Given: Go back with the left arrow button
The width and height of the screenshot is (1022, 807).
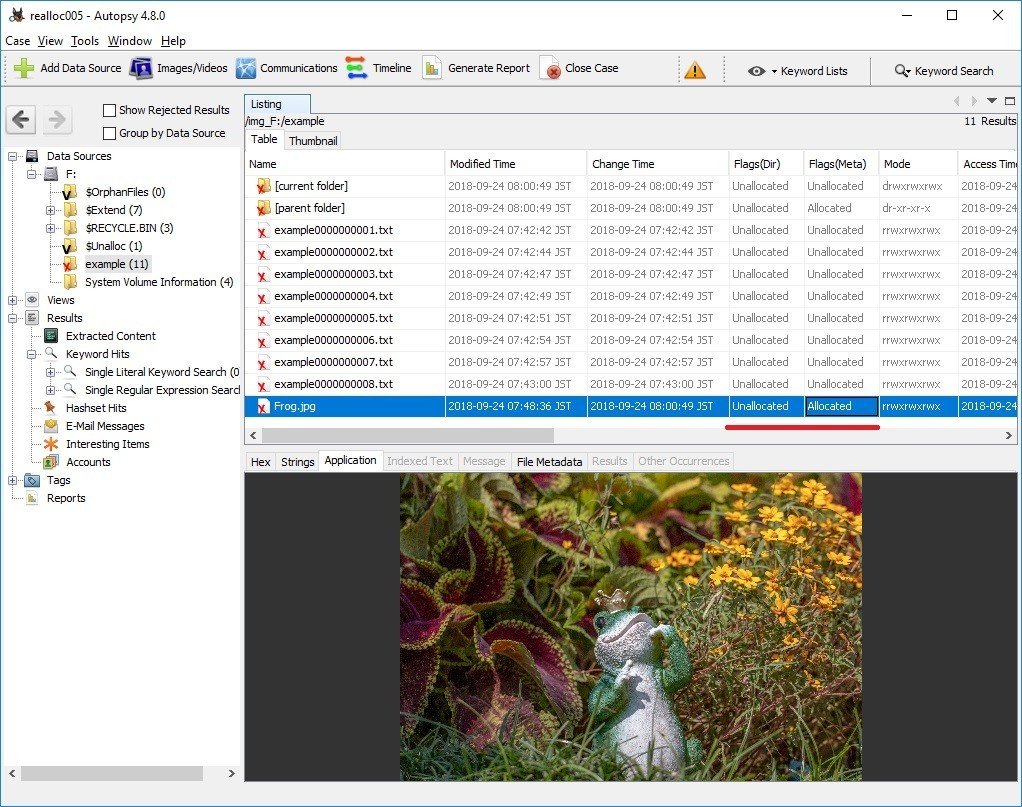Looking at the screenshot, I should point(22,119).
